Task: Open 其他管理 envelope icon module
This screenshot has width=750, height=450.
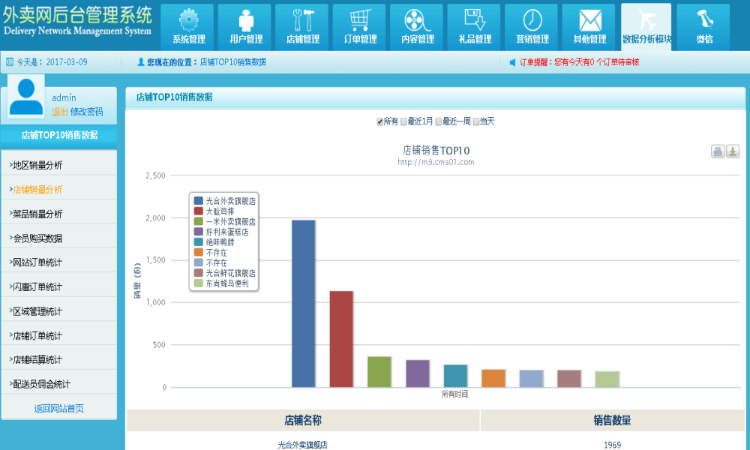Action: (590, 27)
